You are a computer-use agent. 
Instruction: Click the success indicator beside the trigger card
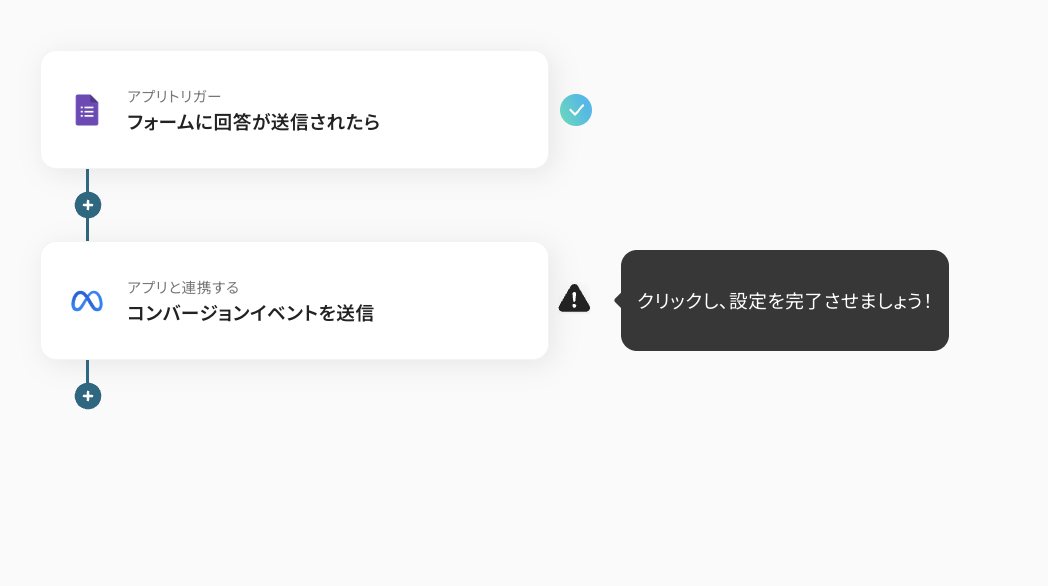pyautogui.click(x=576, y=110)
